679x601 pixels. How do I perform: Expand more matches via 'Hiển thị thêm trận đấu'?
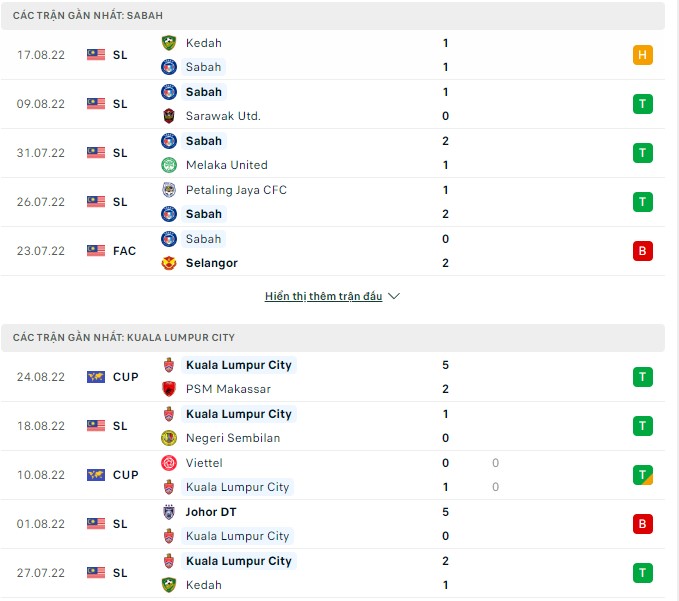pyautogui.click(x=323, y=297)
